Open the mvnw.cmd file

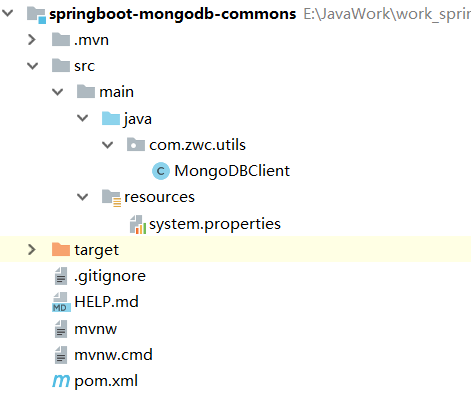[113, 355]
